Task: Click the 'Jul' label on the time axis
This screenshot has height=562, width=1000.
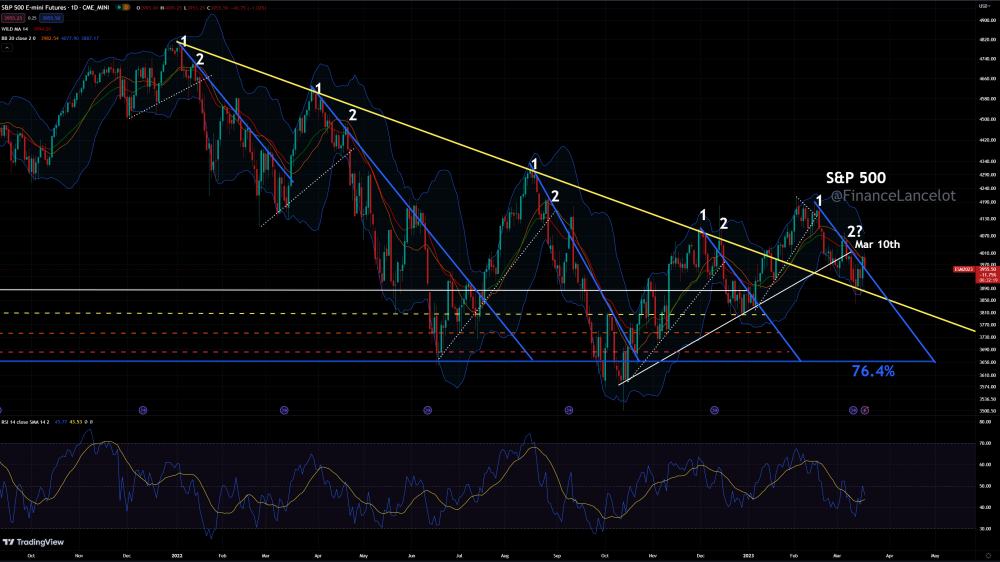Action: click(459, 556)
